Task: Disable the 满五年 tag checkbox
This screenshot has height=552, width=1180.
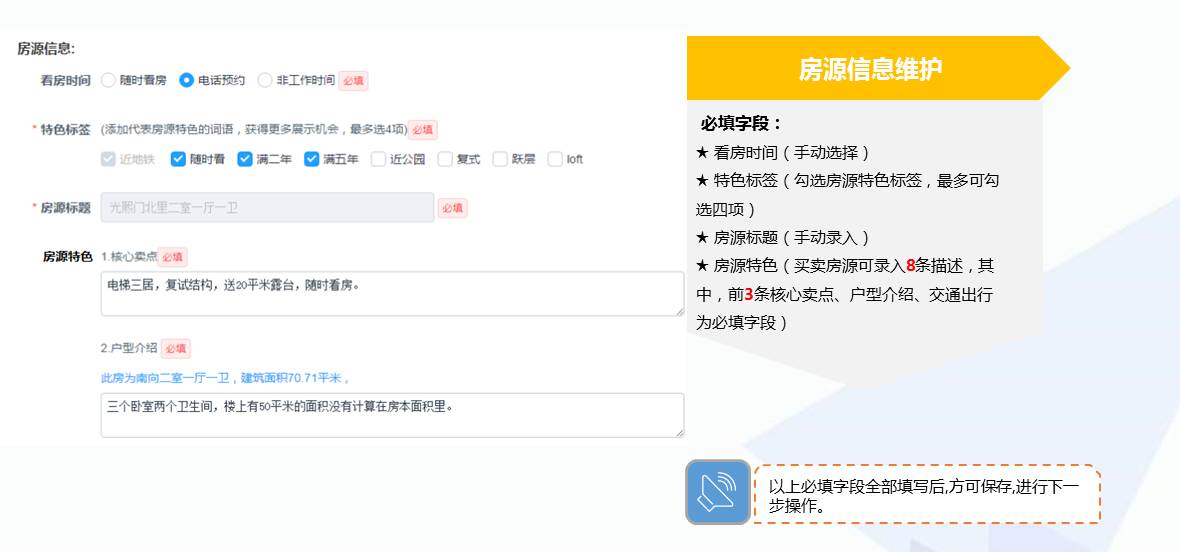Action: pos(312,159)
